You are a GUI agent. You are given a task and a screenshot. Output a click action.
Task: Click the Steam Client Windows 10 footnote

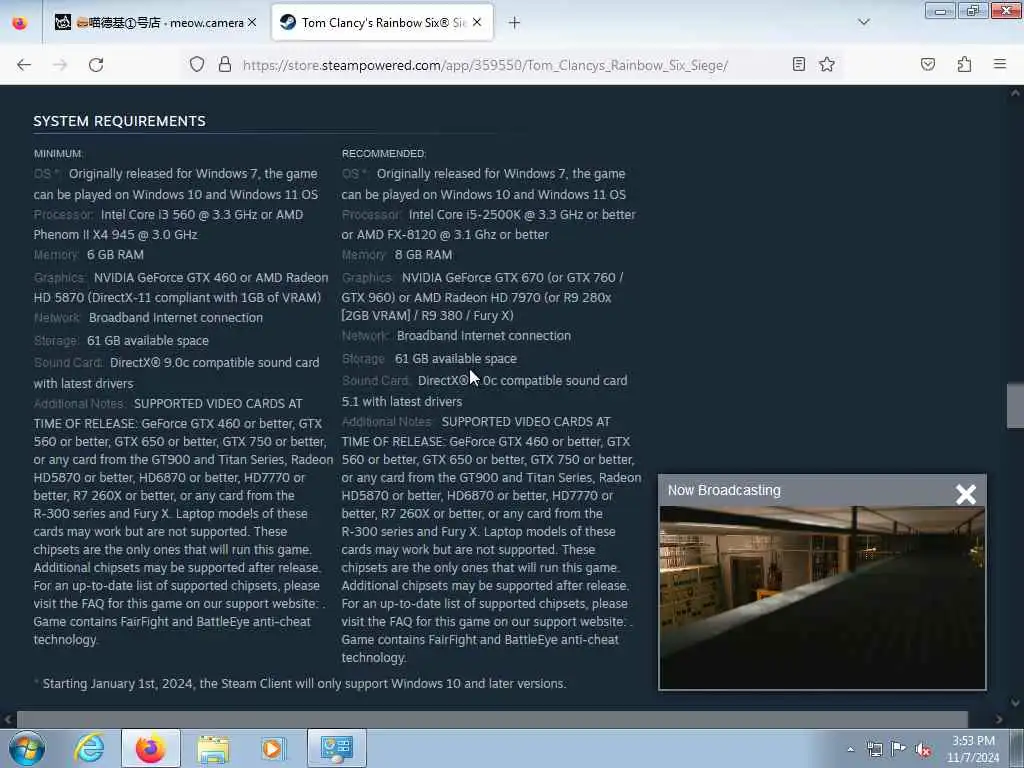[x=300, y=684]
